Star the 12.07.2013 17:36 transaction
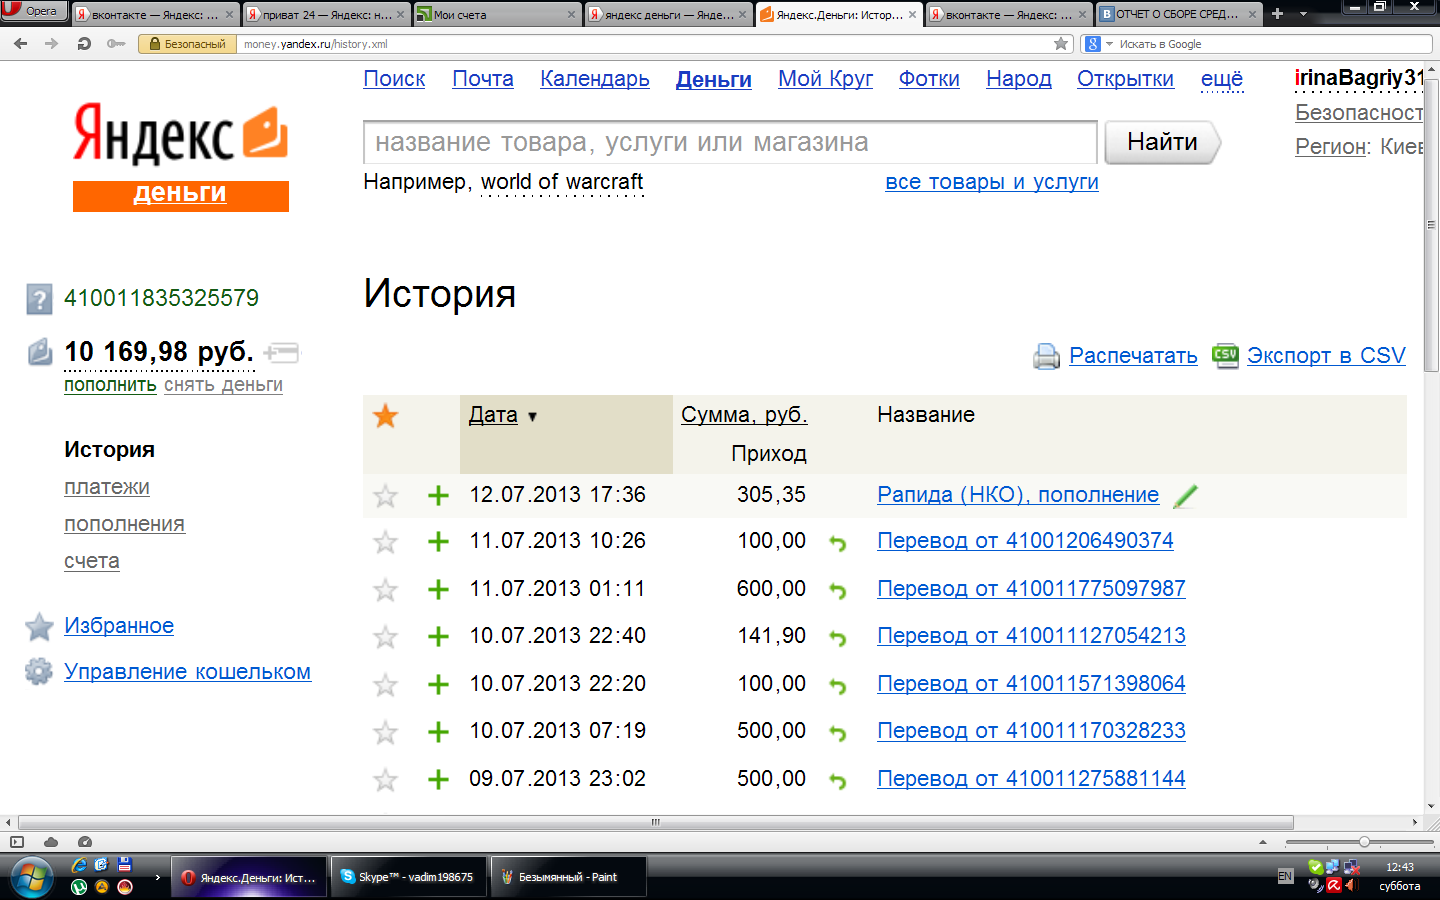 (x=385, y=496)
